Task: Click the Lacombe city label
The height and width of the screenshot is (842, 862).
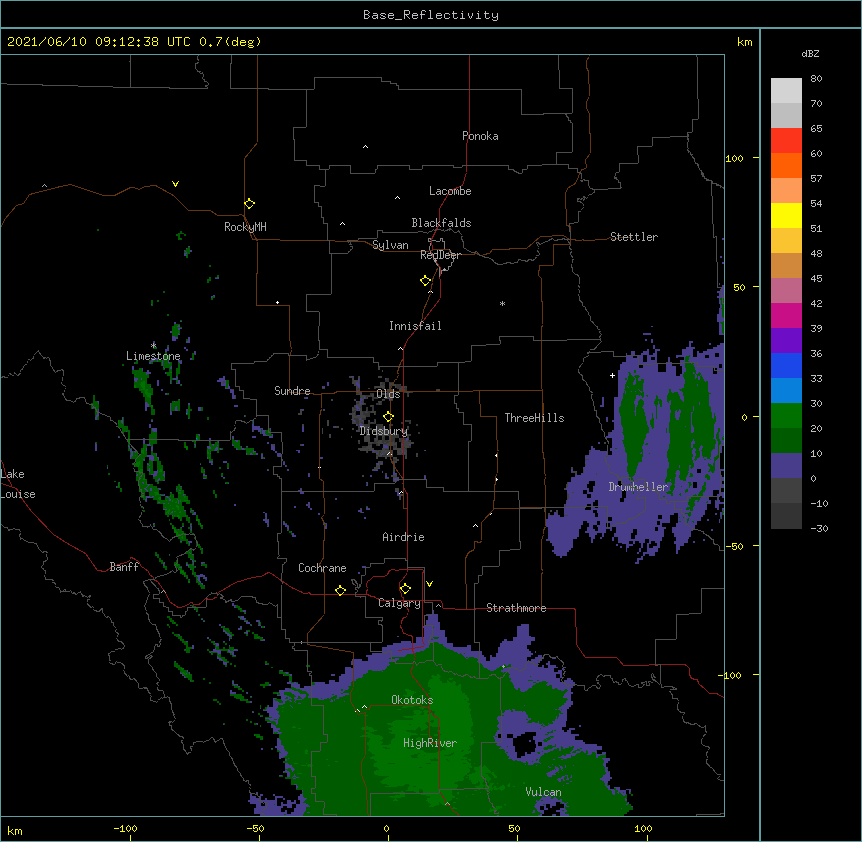Action: point(450,191)
